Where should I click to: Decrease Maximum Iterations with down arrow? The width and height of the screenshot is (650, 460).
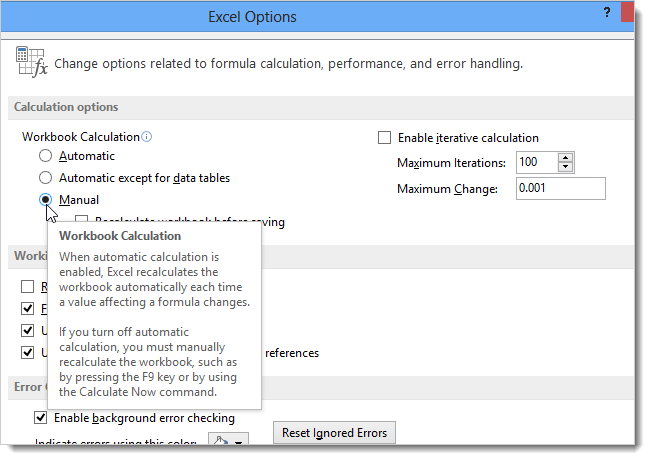point(565,167)
